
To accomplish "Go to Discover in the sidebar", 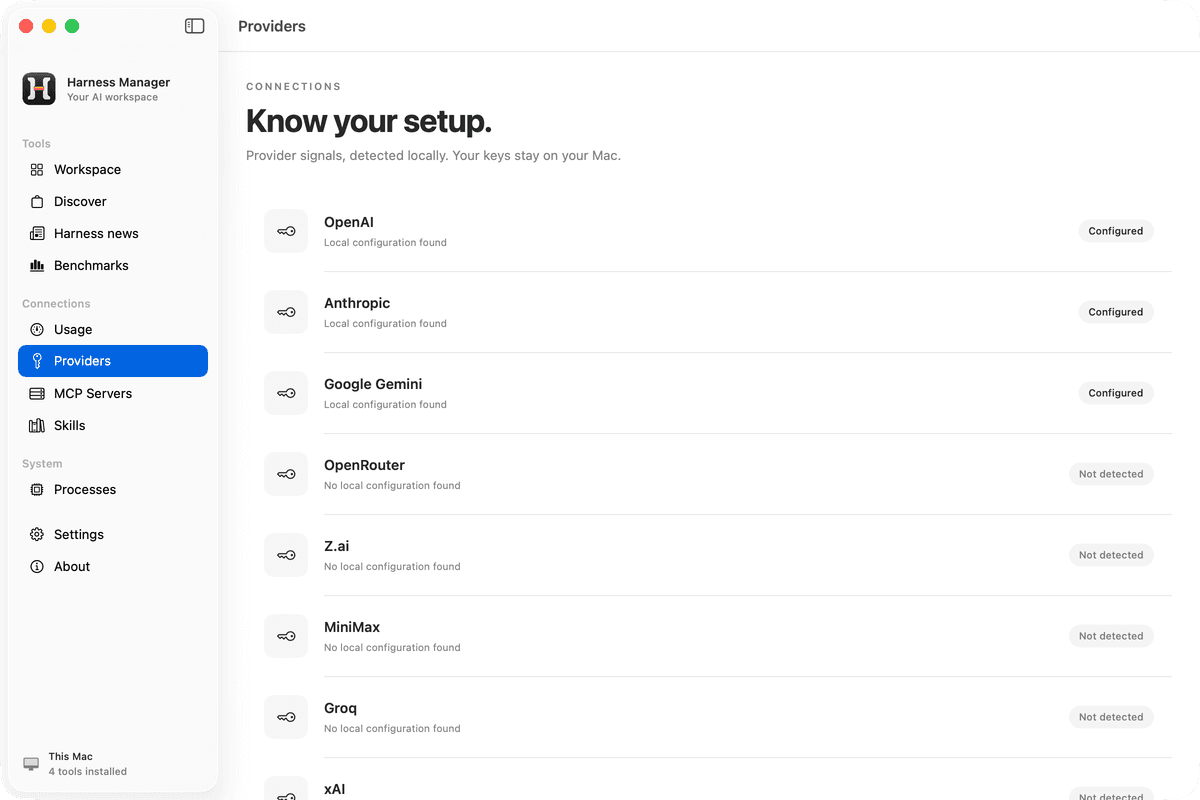I will pyautogui.click(x=113, y=201).
